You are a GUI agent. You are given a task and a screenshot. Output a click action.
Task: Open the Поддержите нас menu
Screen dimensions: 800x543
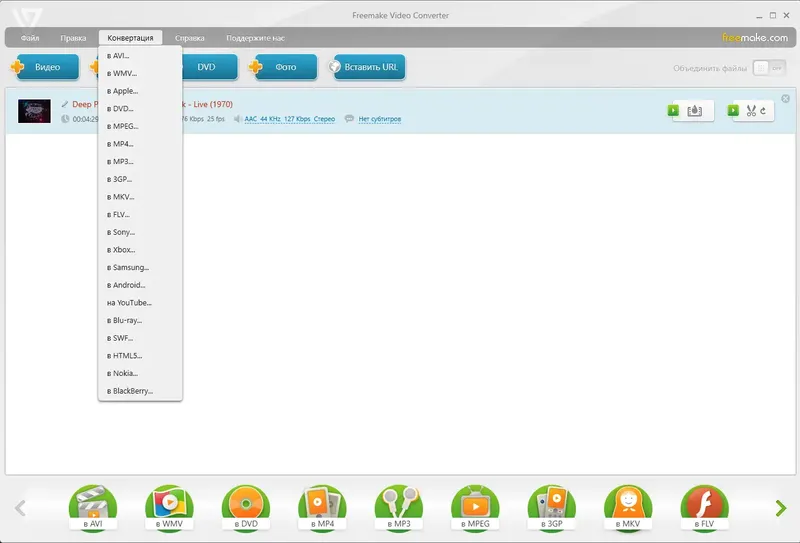[256, 38]
